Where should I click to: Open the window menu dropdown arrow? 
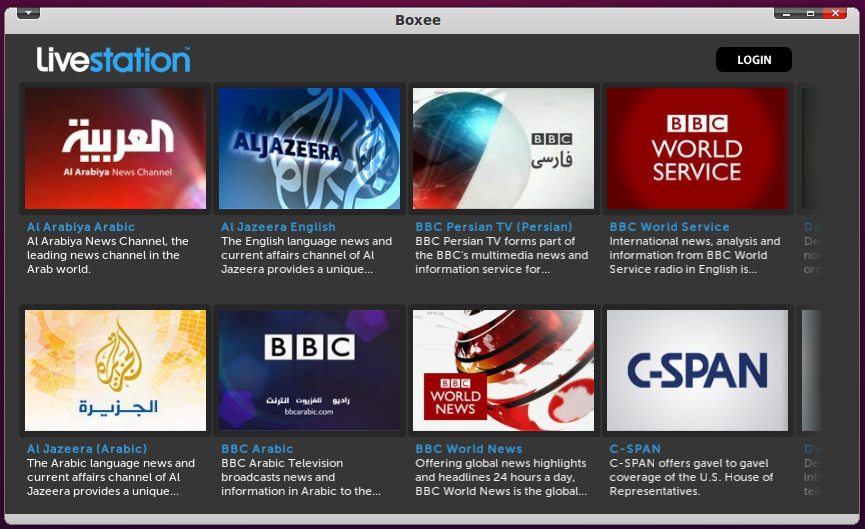pos(28,13)
